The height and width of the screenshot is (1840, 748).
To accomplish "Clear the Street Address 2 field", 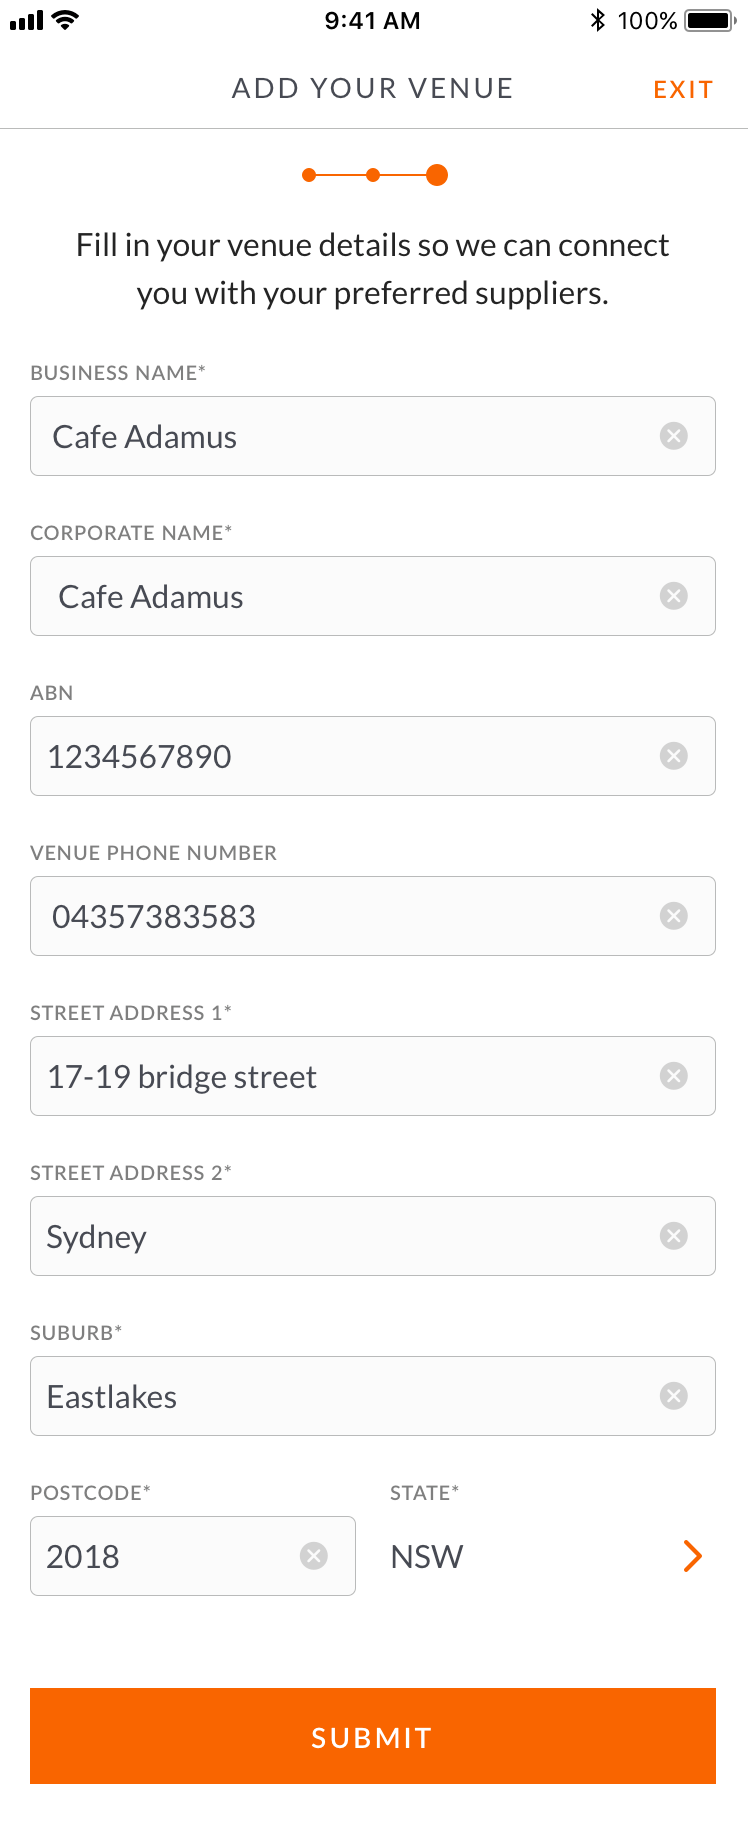I will 674,1236.
